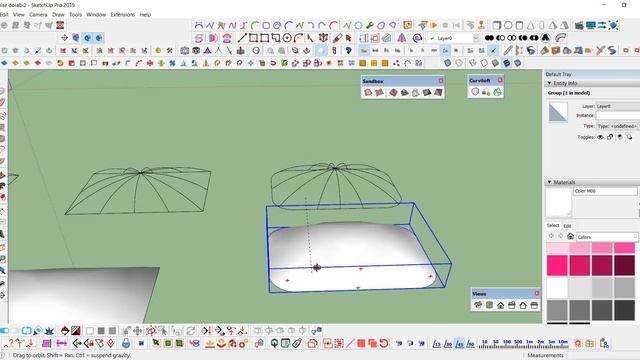Click the blue padlock icon in bottom toolbar
Screen dimensions: 640x360
pyautogui.click(x=126, y=343)
